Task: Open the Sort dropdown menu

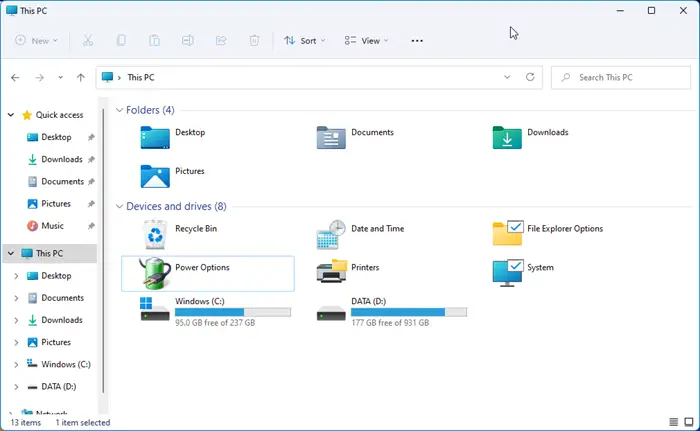Action: pos(304,41)
